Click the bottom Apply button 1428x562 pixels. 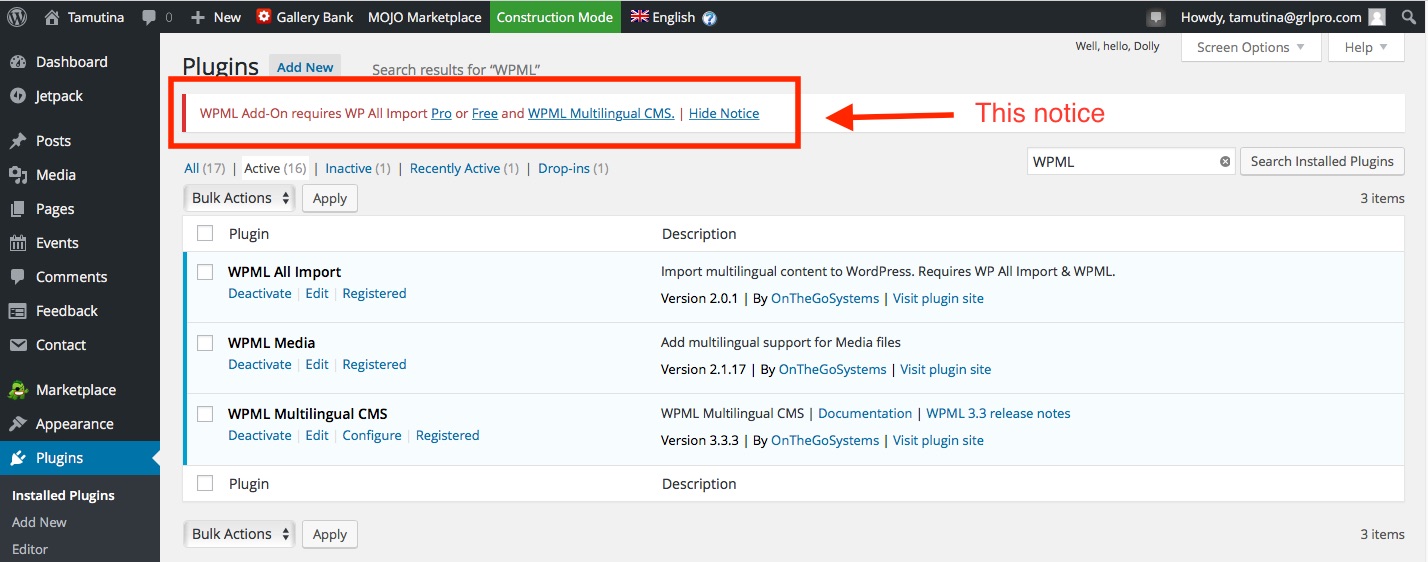pyautogui.click(x=330, y=534)
